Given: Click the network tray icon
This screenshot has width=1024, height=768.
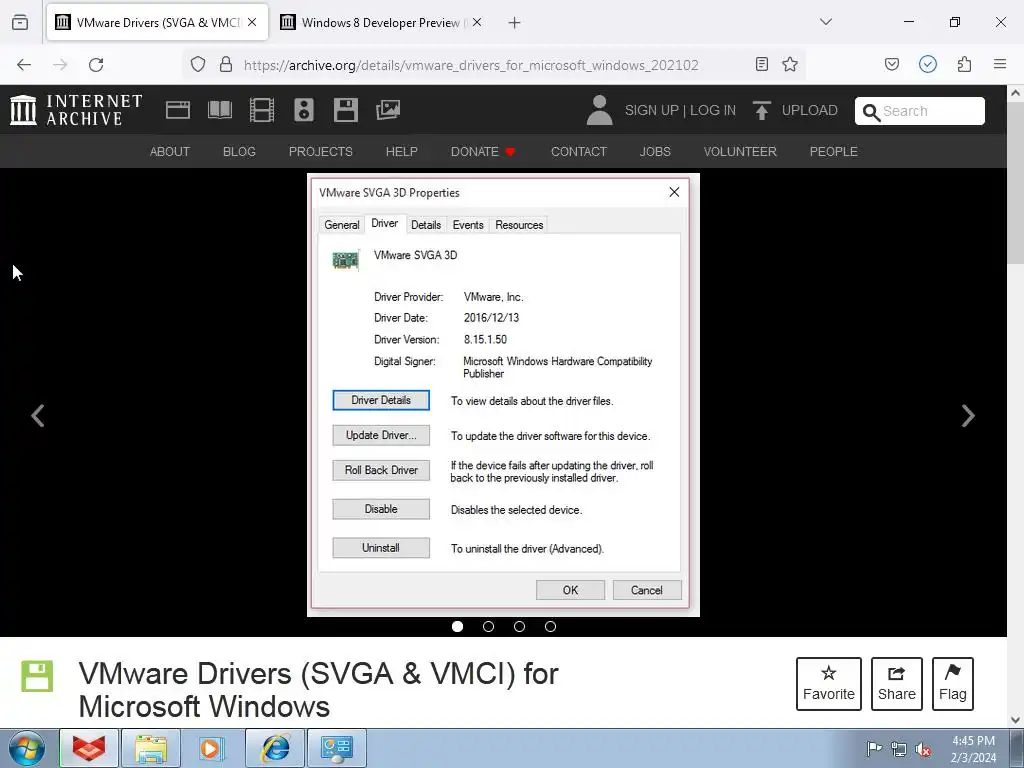Looking at the screenshot, I should point(899,750).
